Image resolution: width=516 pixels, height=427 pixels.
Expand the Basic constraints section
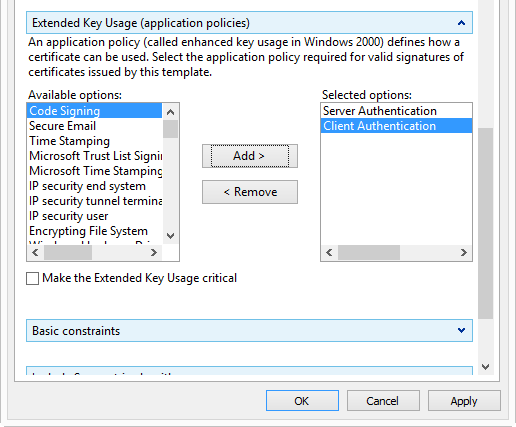461,330
